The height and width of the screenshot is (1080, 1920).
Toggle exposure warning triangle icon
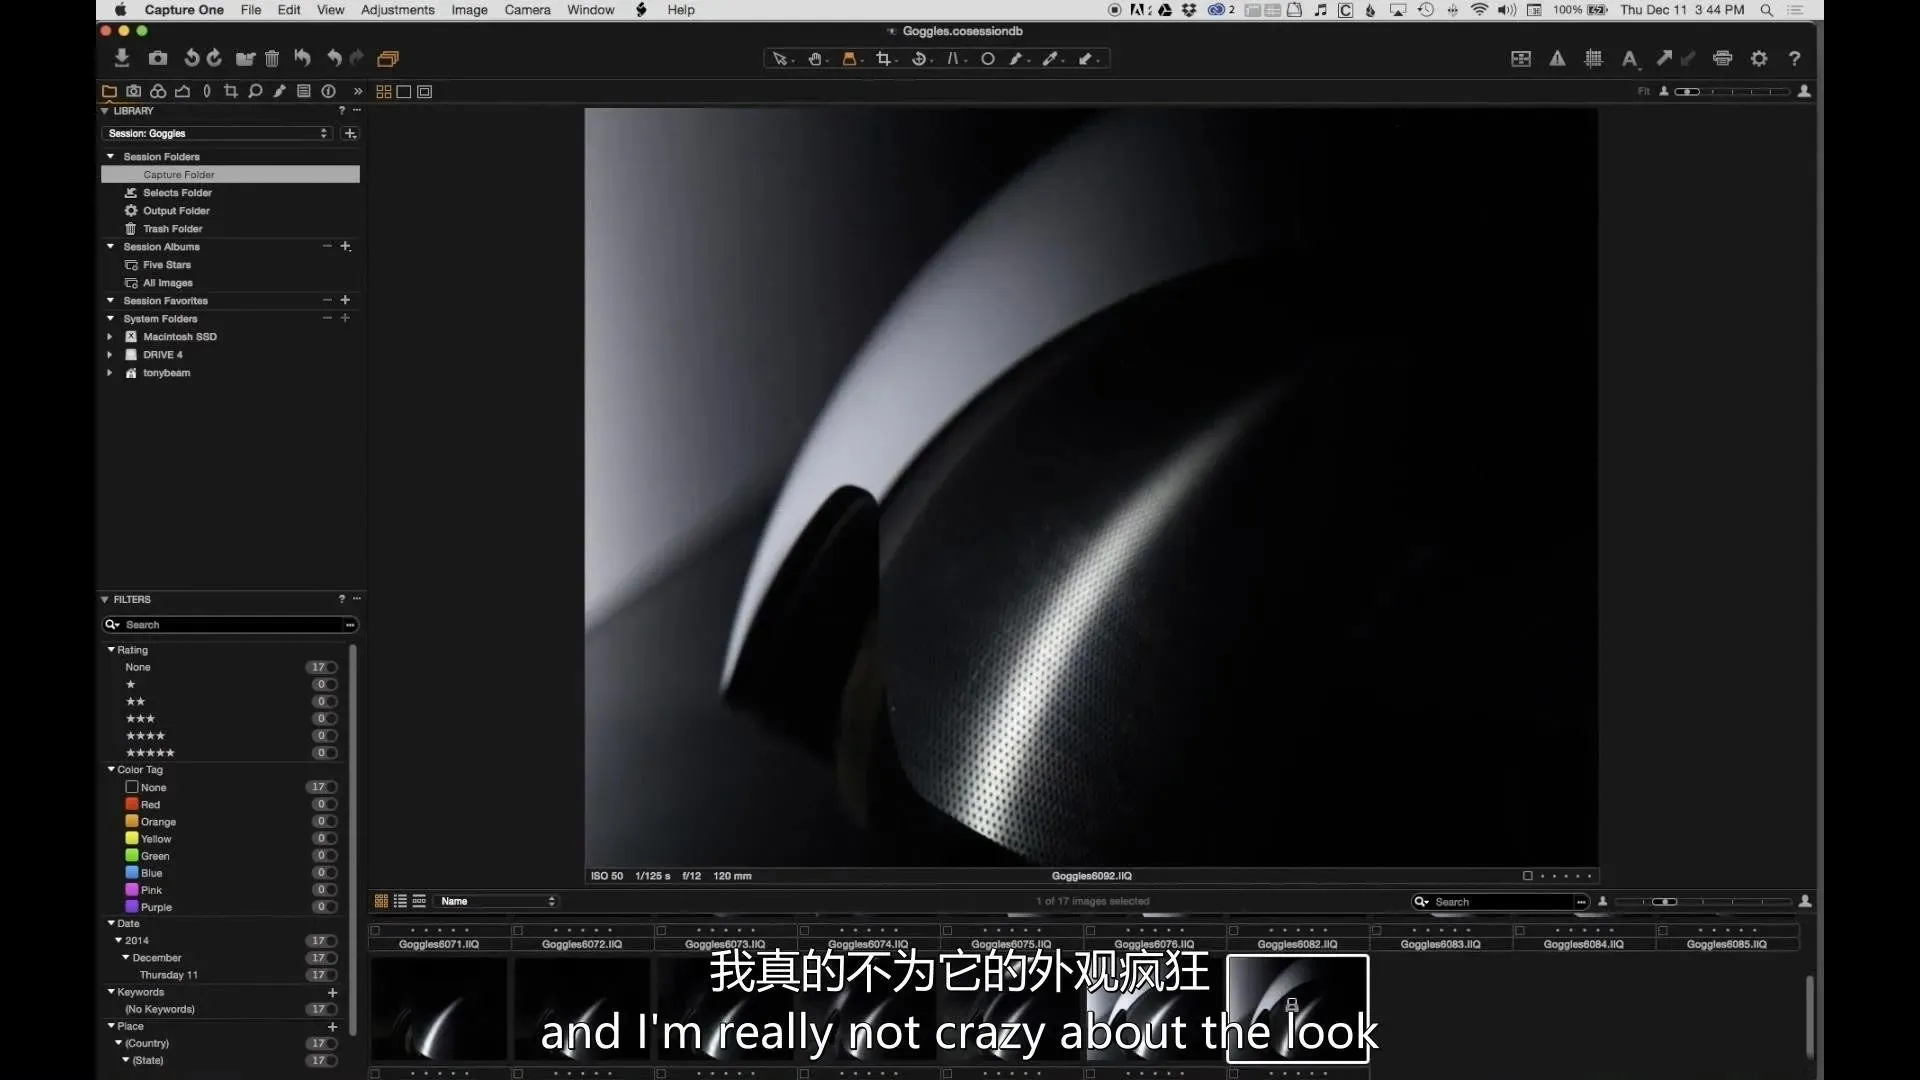[1557, 59]
